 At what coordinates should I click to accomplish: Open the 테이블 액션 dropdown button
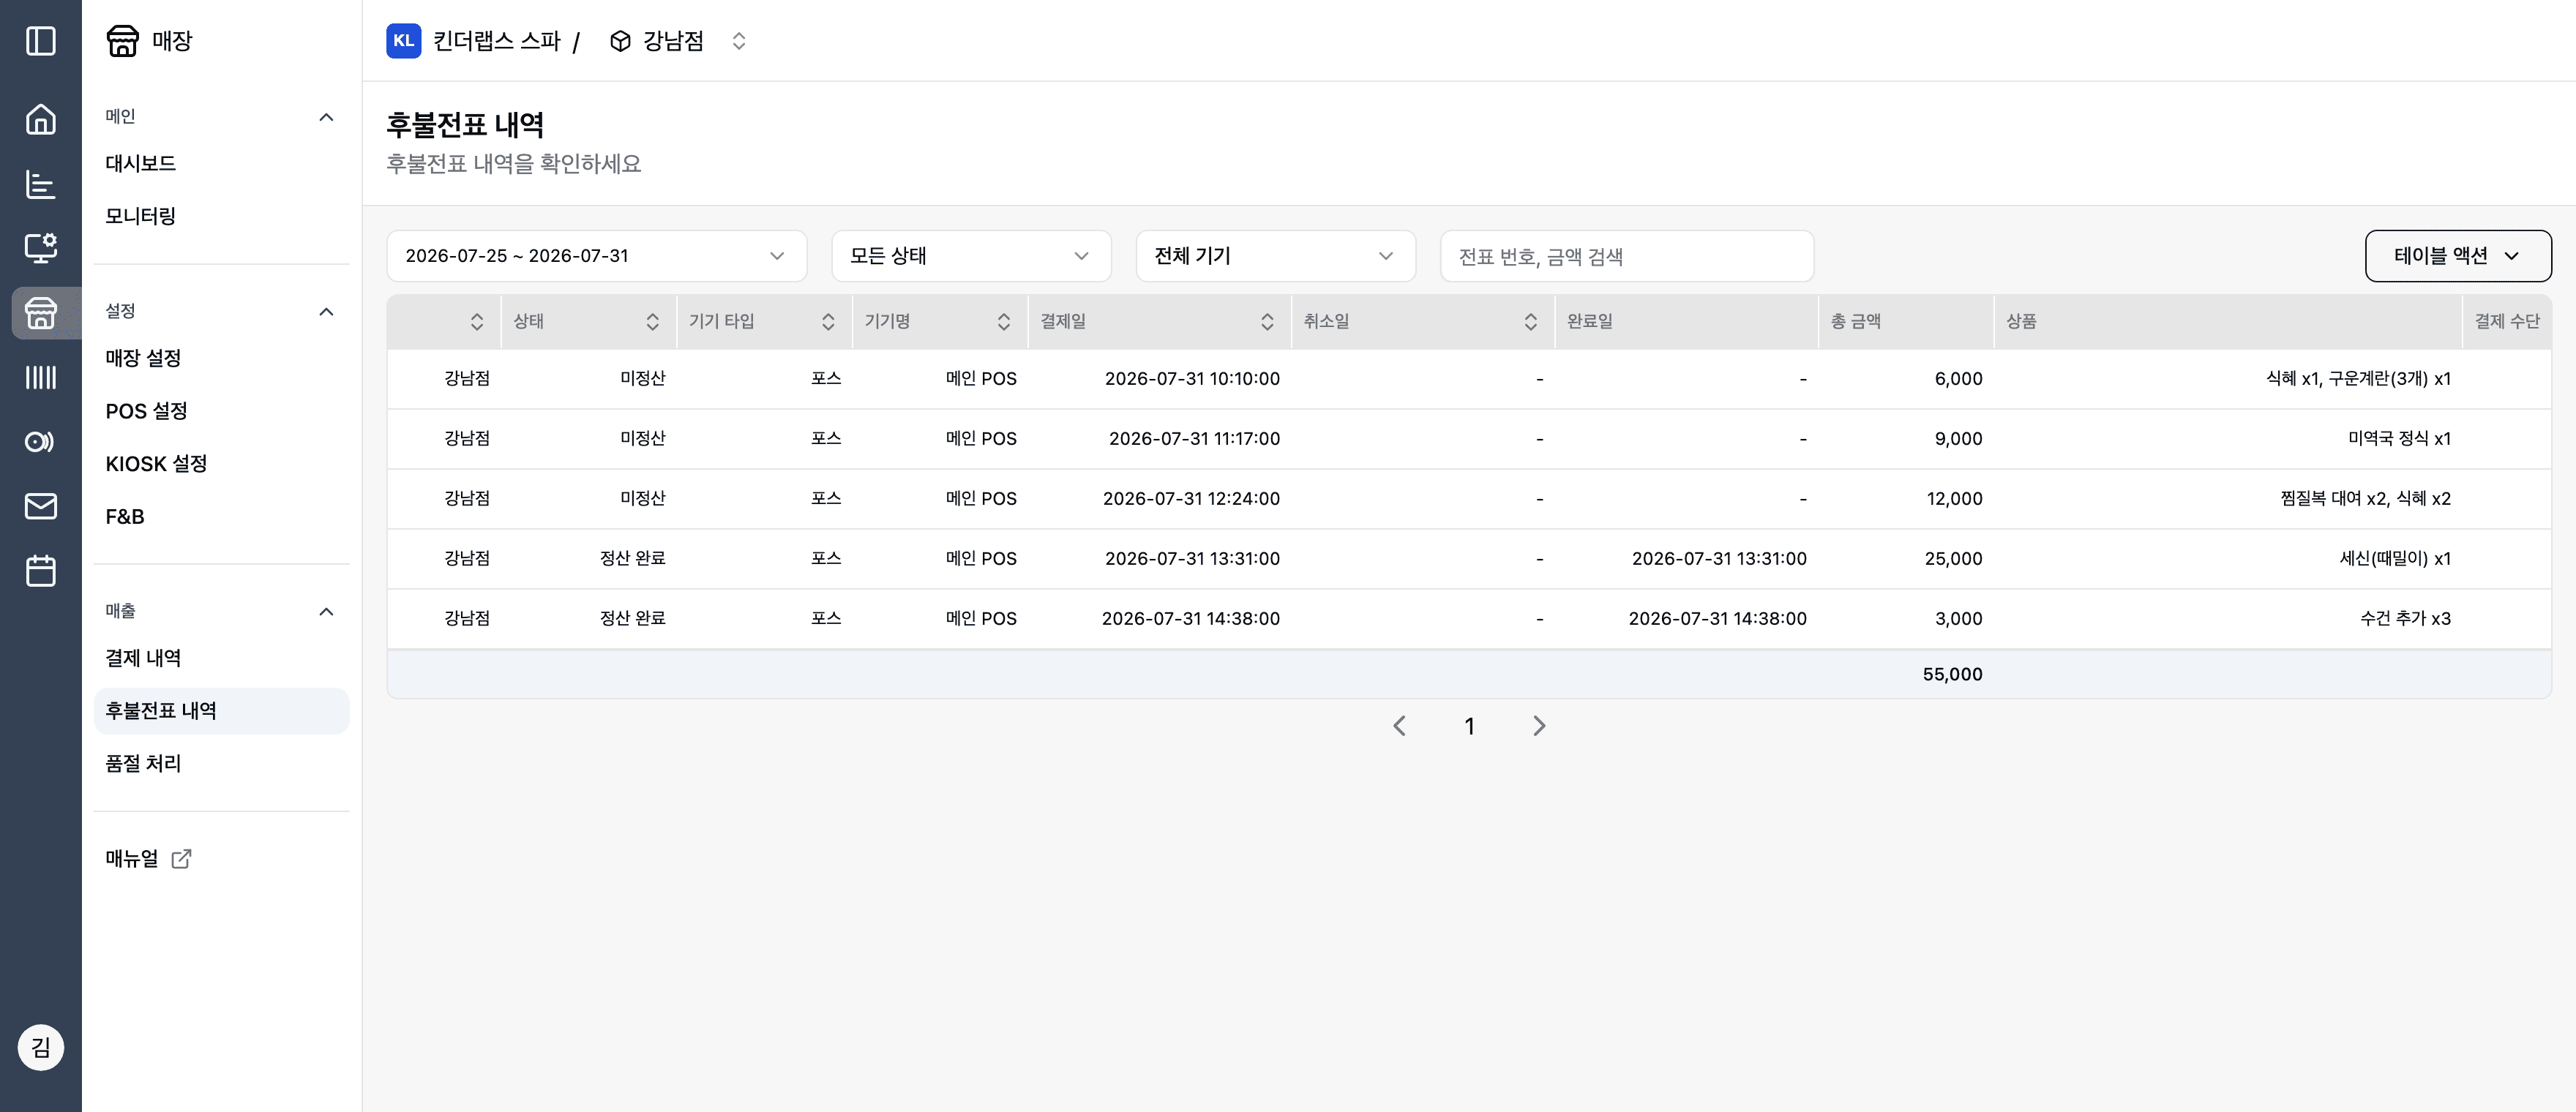point(2457,256)
